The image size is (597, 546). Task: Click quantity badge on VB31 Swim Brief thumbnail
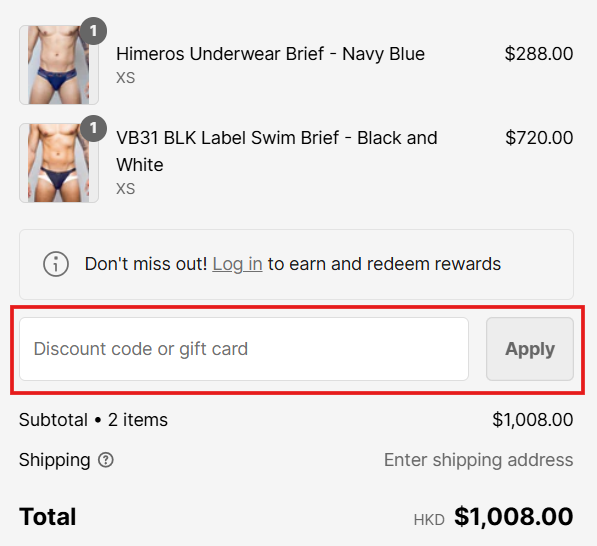pyautogui.click(x=93, y=128)
